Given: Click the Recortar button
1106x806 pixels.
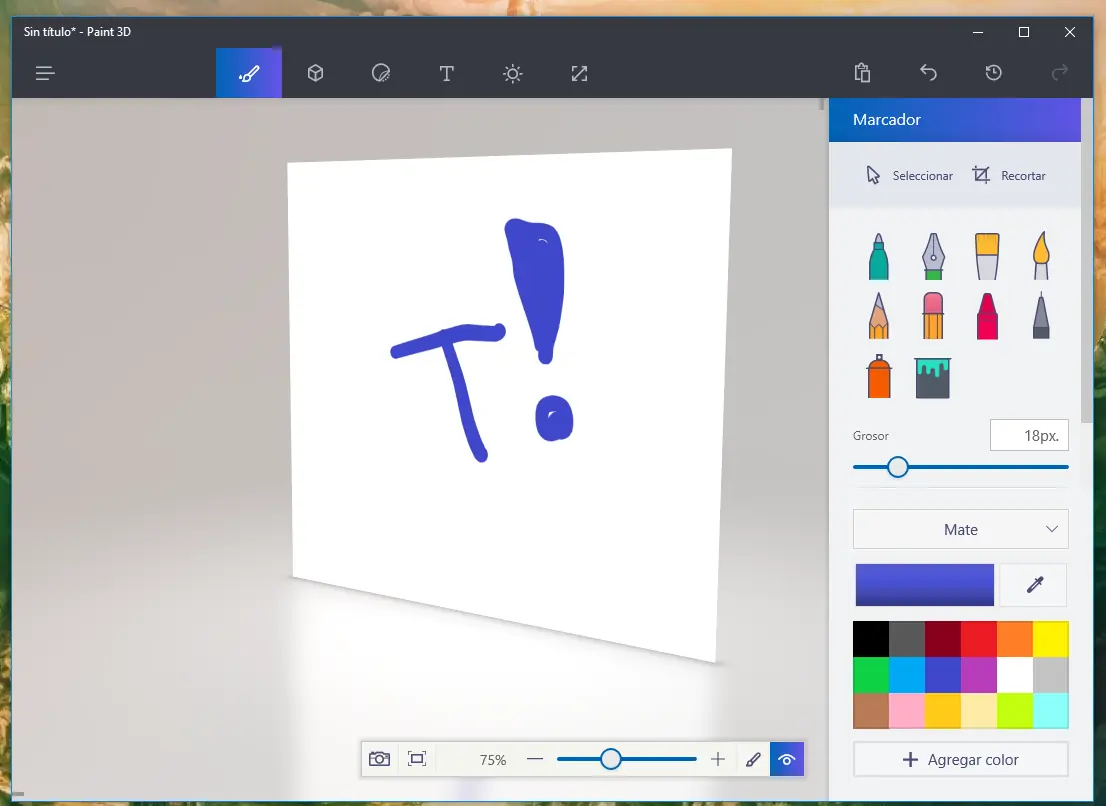Looking at the screenshot, I should coord(1009,175).
